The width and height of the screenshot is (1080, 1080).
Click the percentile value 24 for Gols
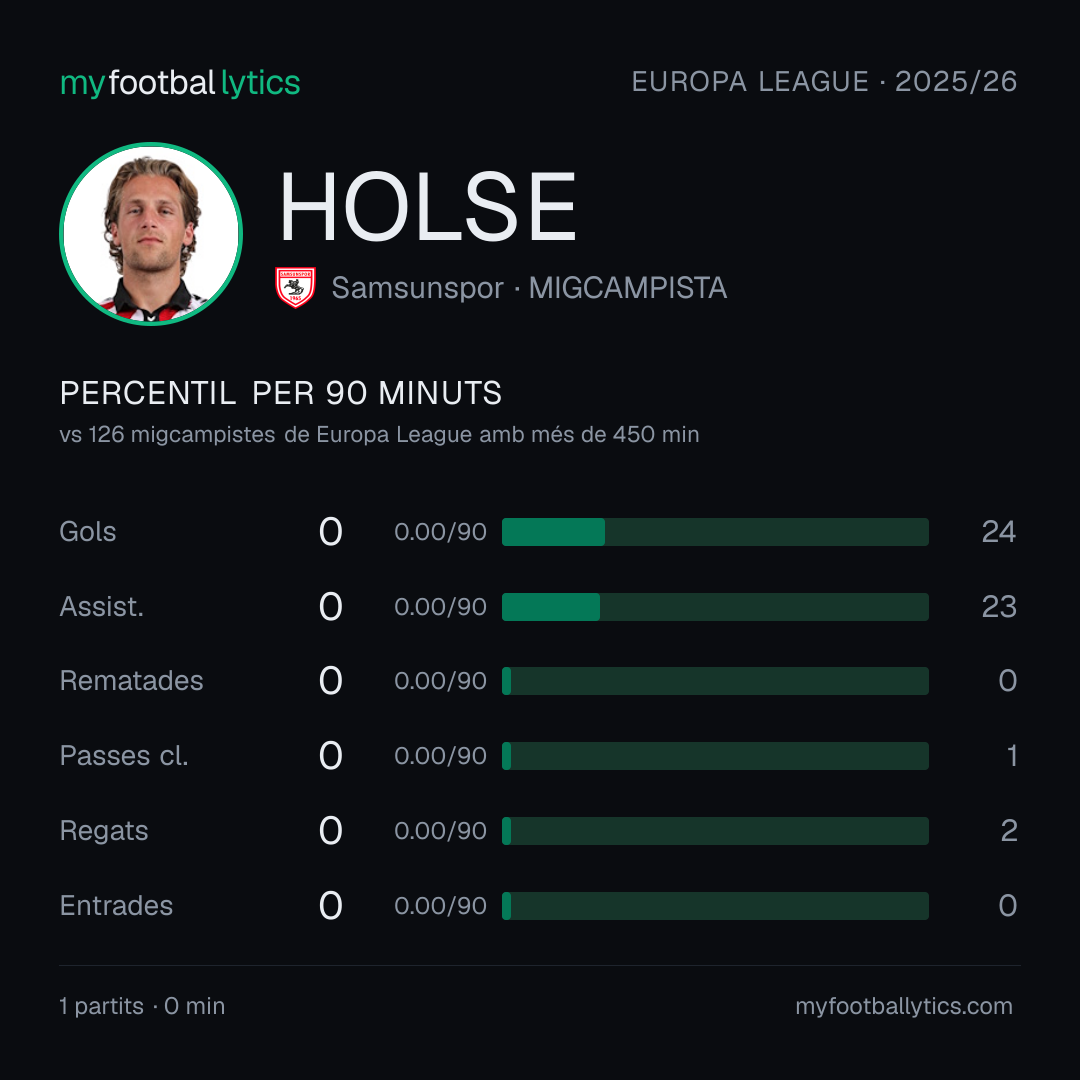[999, 532]
